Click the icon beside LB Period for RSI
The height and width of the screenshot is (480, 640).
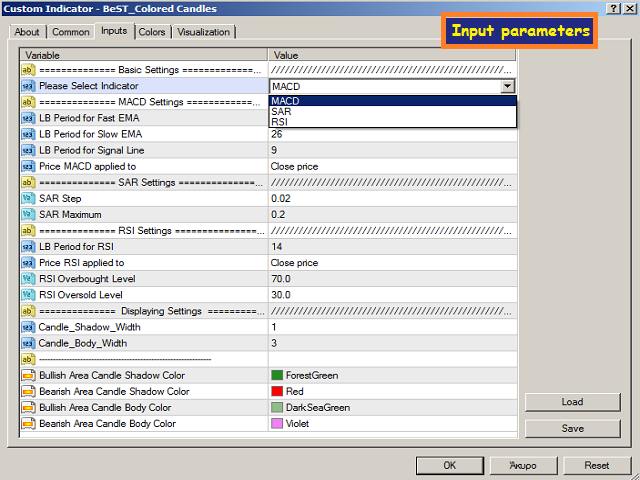coord(28,246)
